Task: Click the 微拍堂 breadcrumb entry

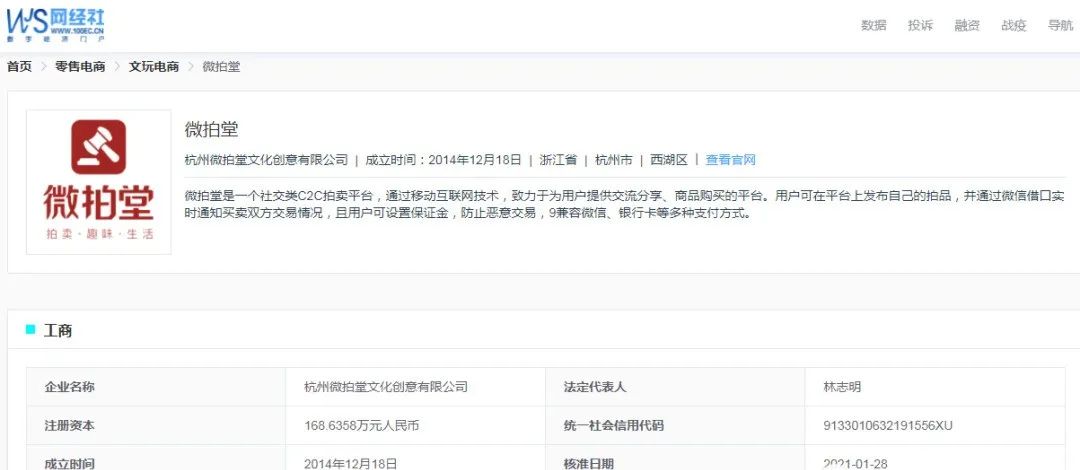Action: pyautogui.click(x=221, y=67)
